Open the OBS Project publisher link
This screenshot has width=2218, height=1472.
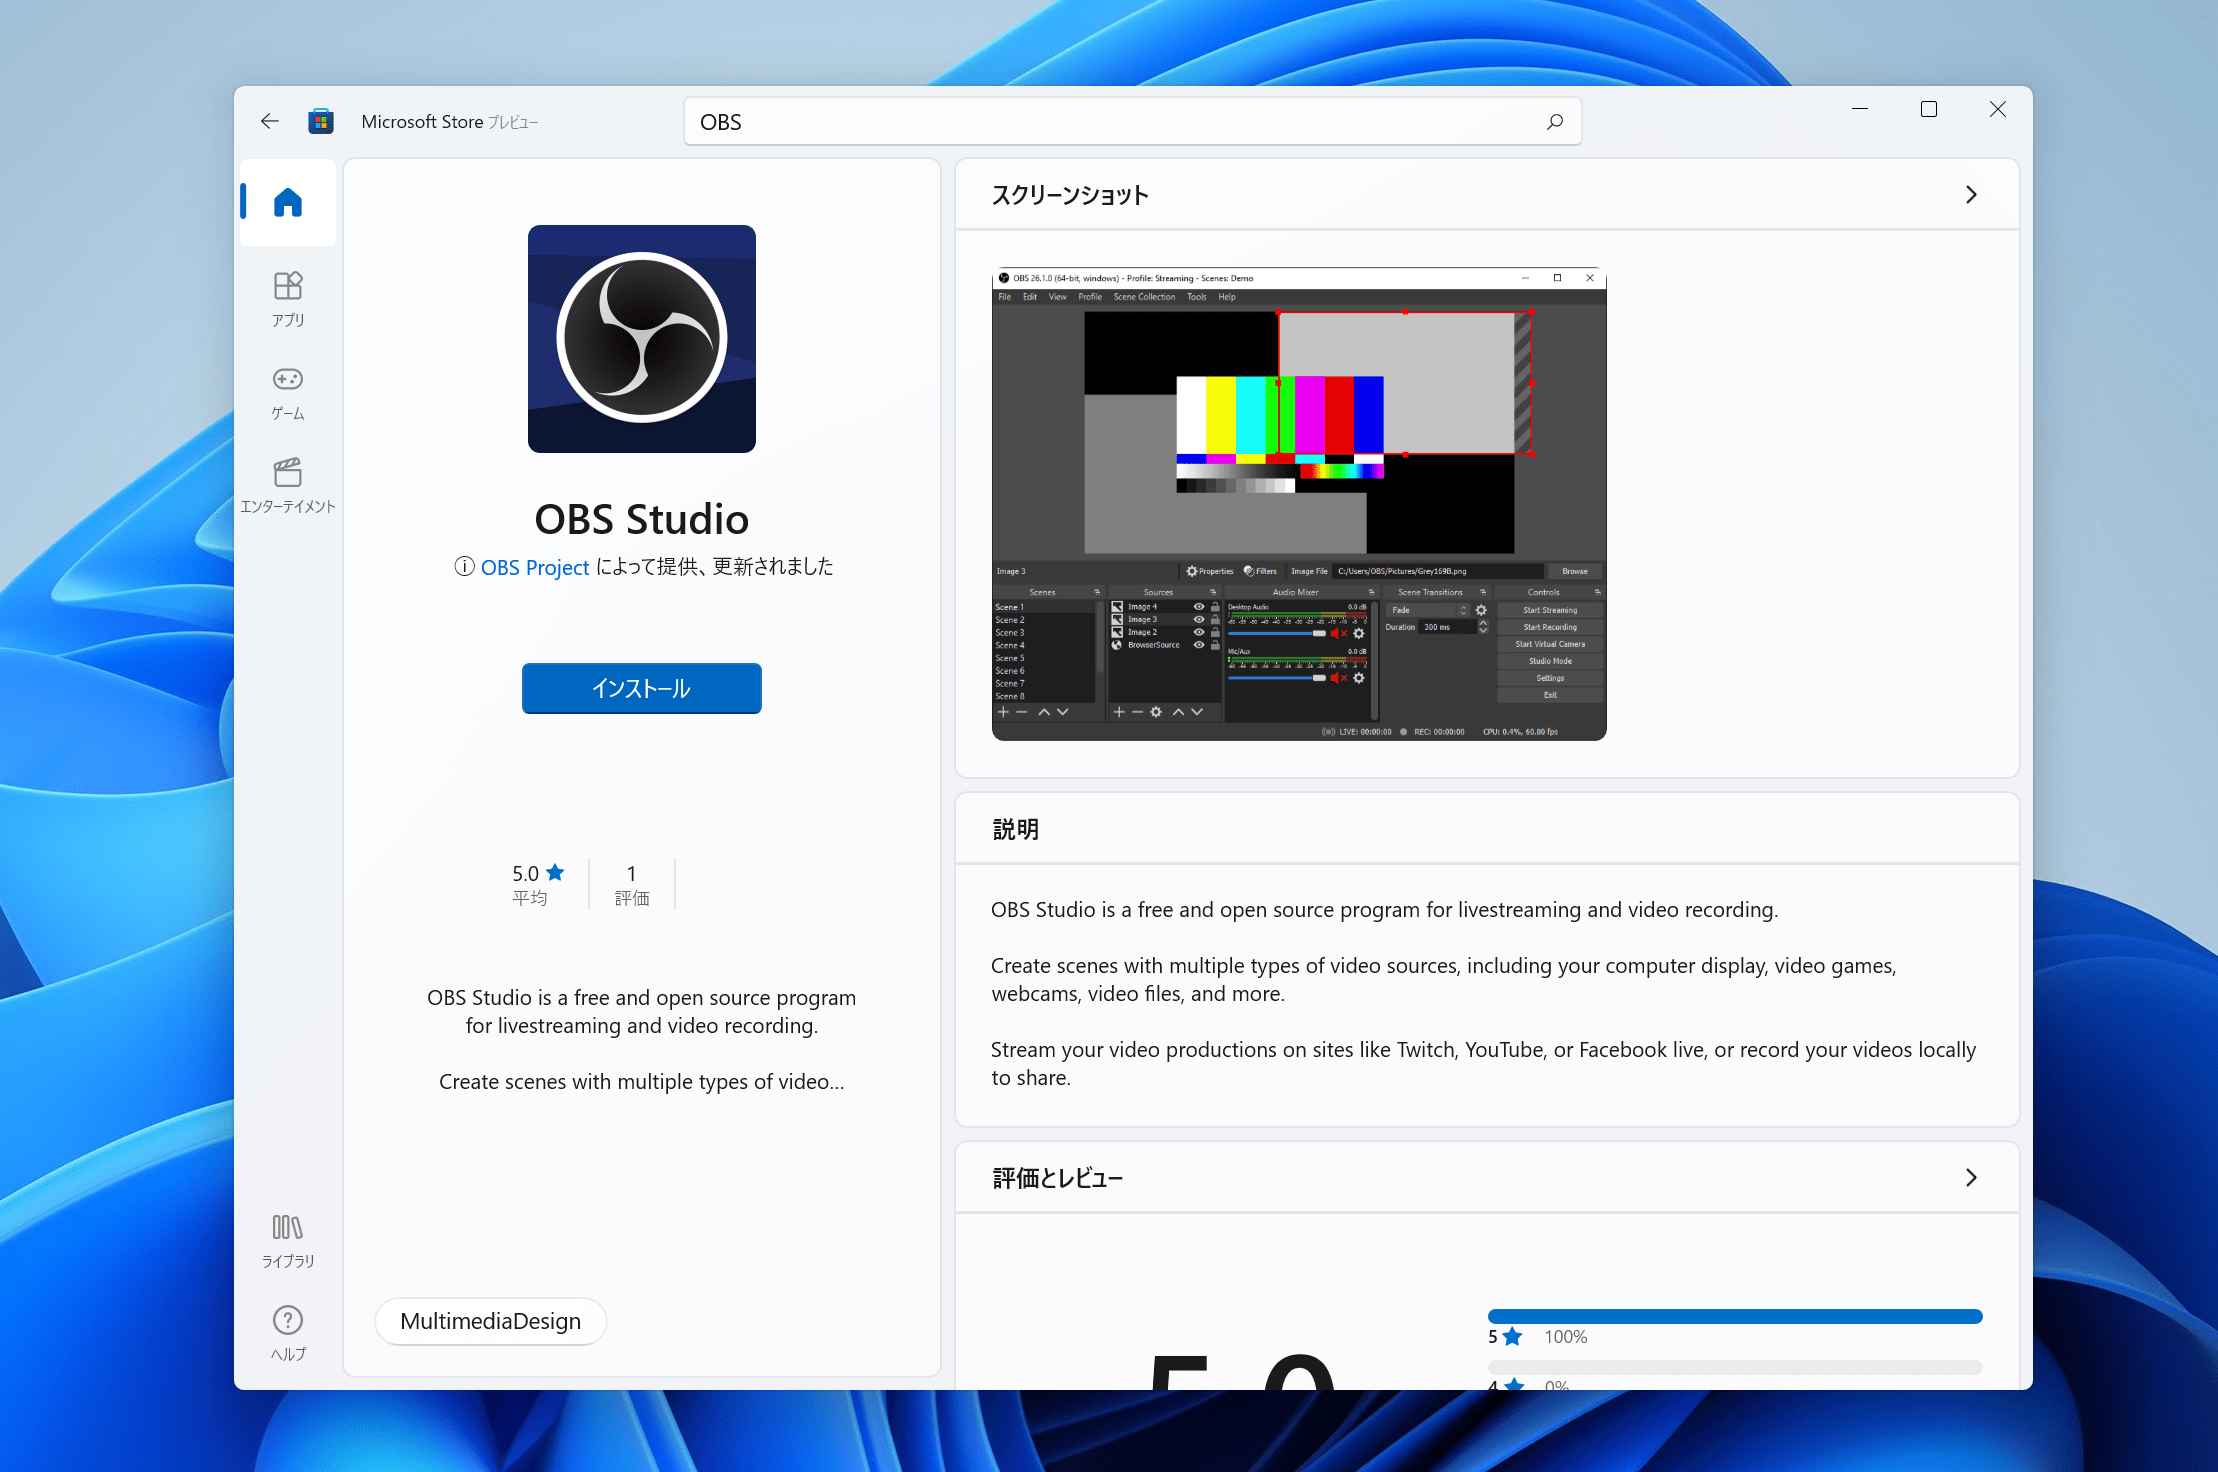click(x=535, y=567)
